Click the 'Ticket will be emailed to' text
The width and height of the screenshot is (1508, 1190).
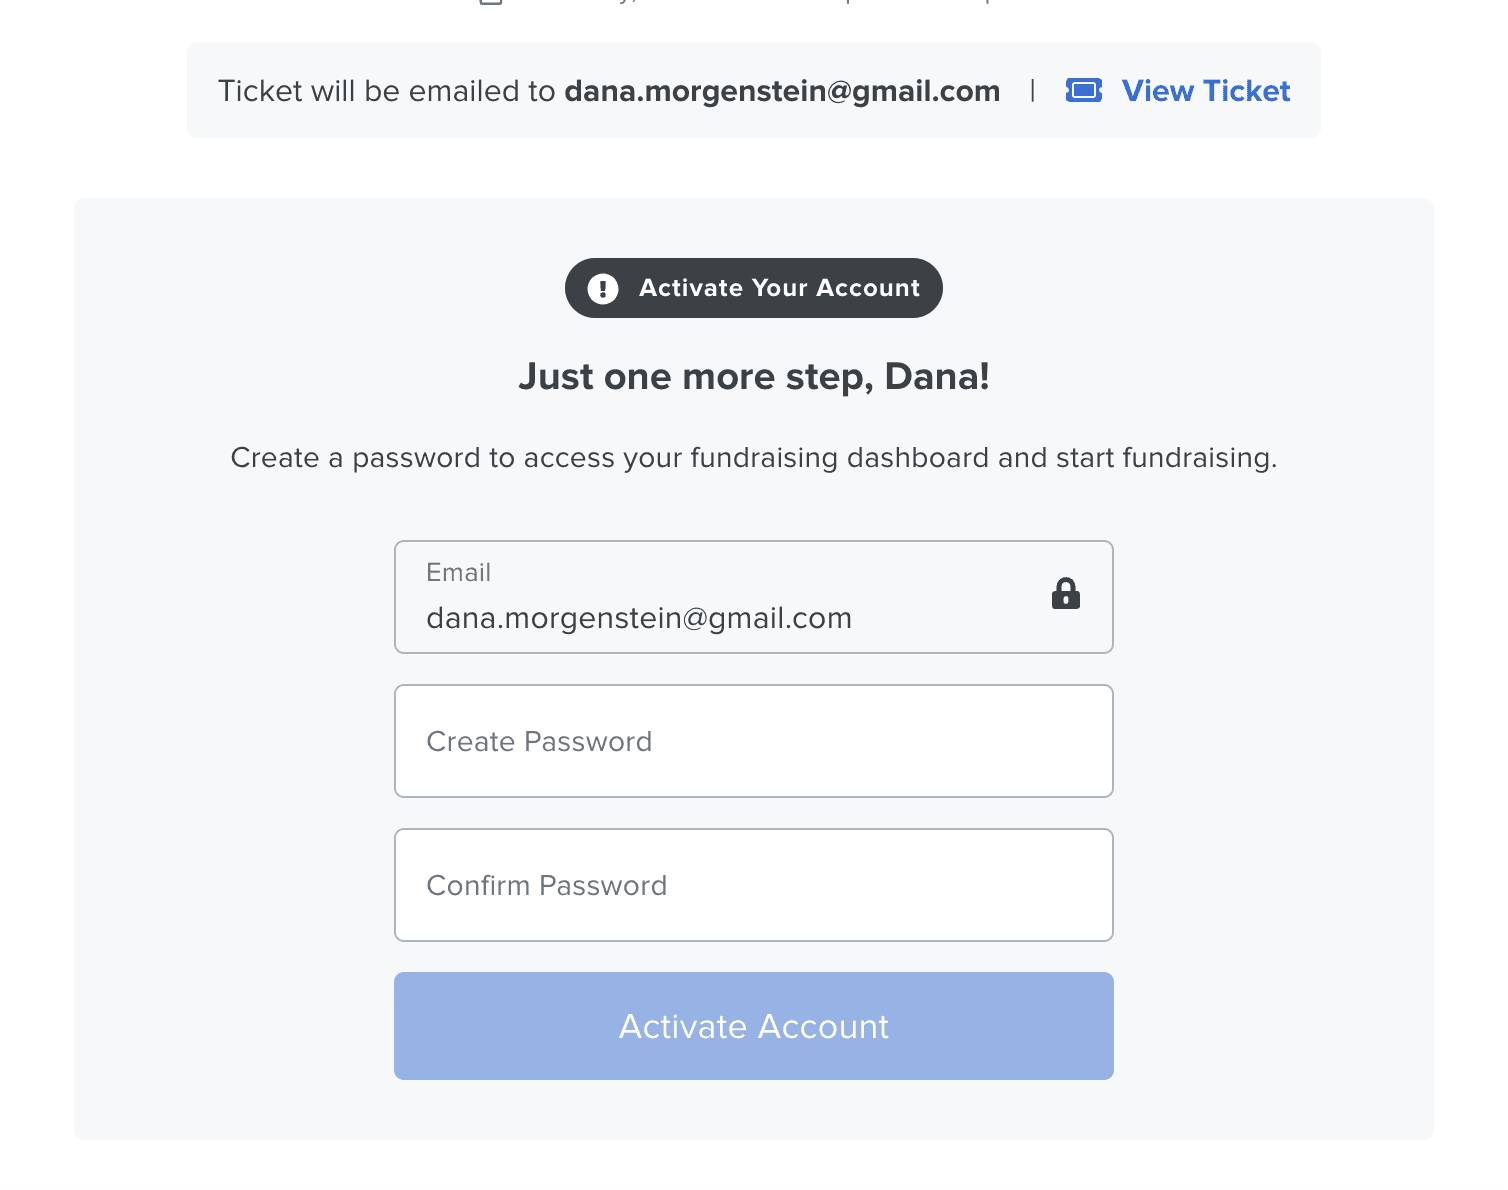387,91
